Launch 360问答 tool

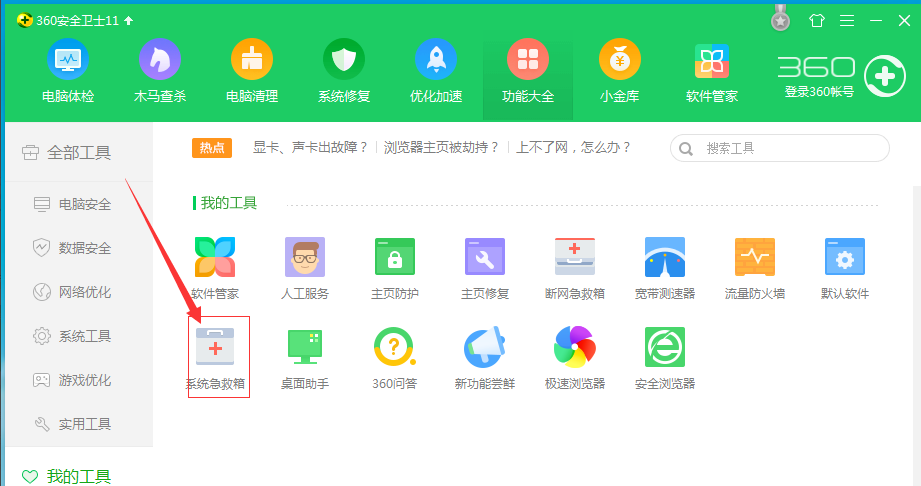[x=395, y=358]
